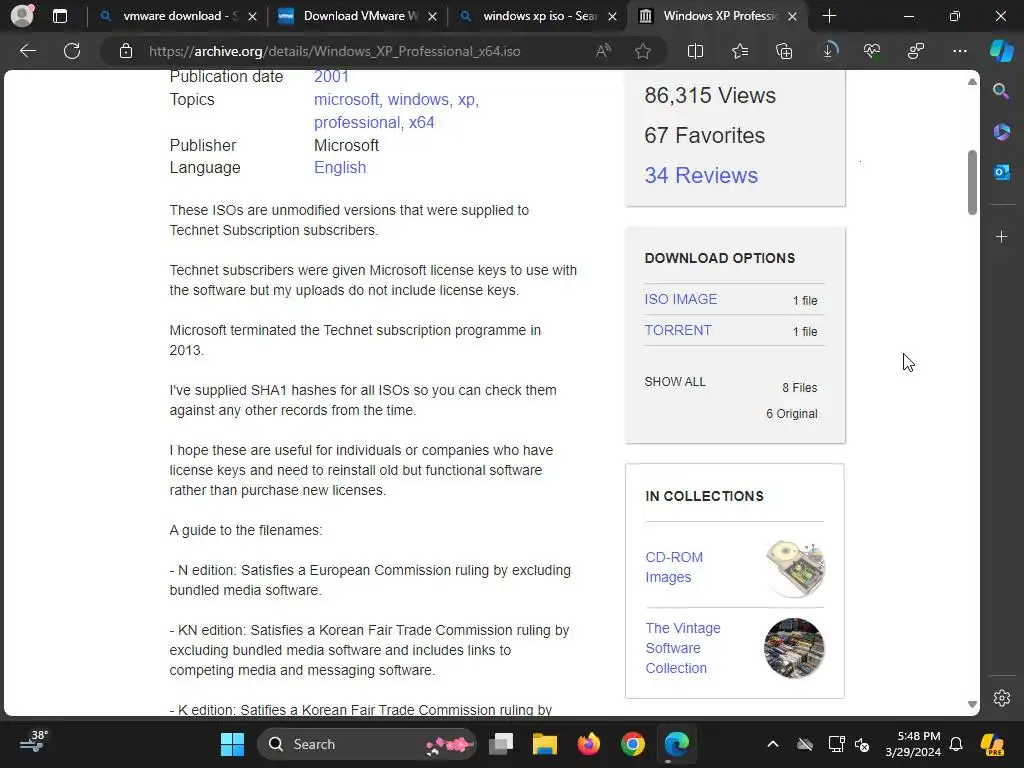Open the notifications bell icon
Screen dimensions: 1024x768
click(x=956, y=744)
